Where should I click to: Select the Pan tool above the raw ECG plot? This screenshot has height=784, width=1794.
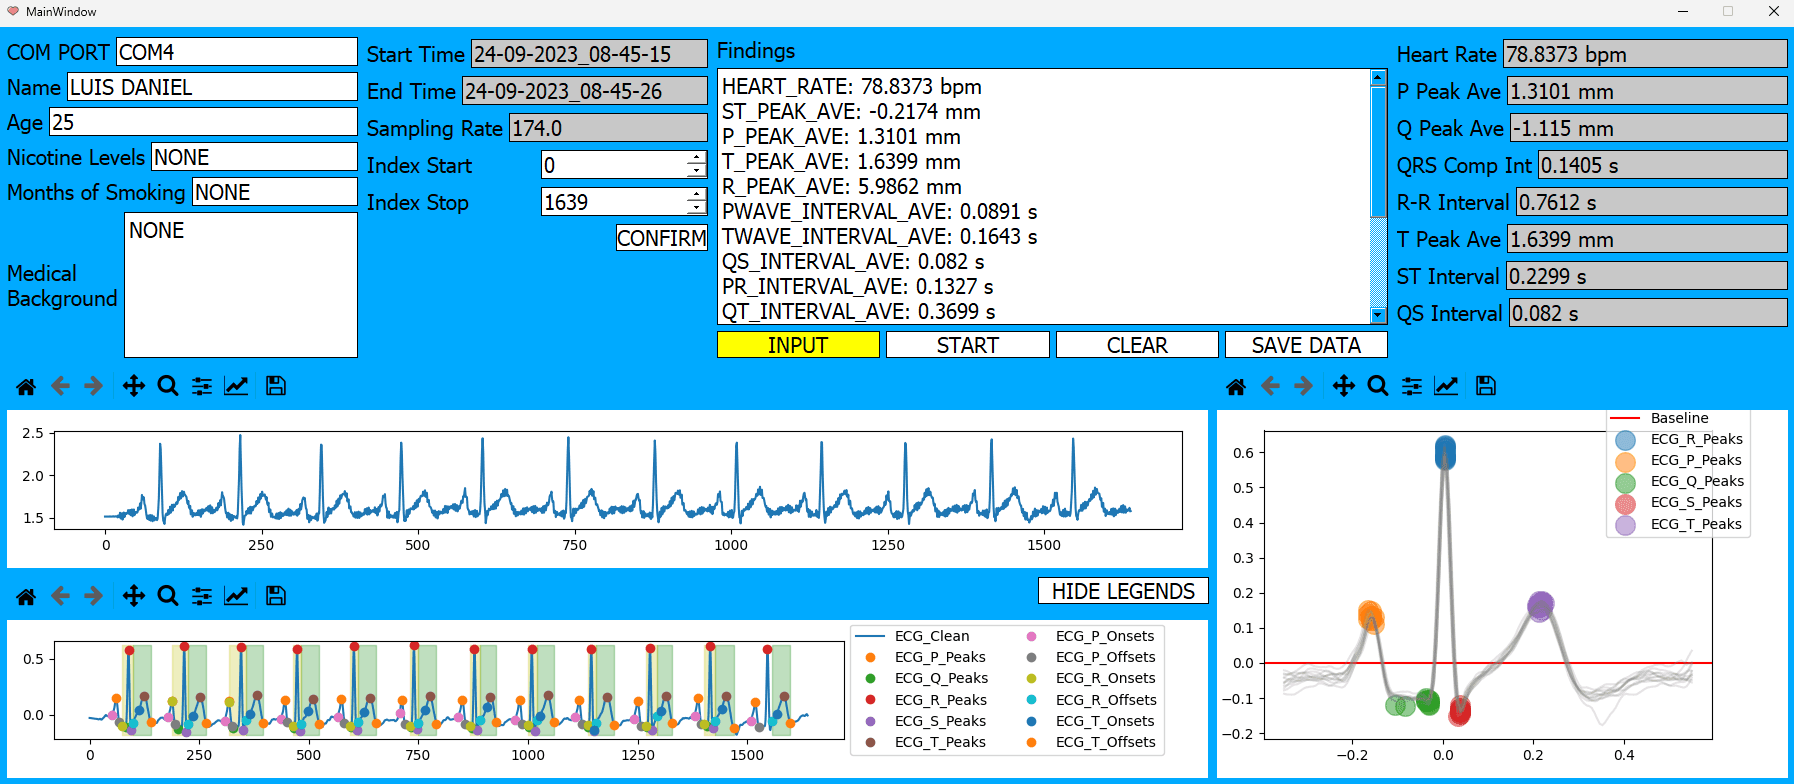[x=133, y=386]
